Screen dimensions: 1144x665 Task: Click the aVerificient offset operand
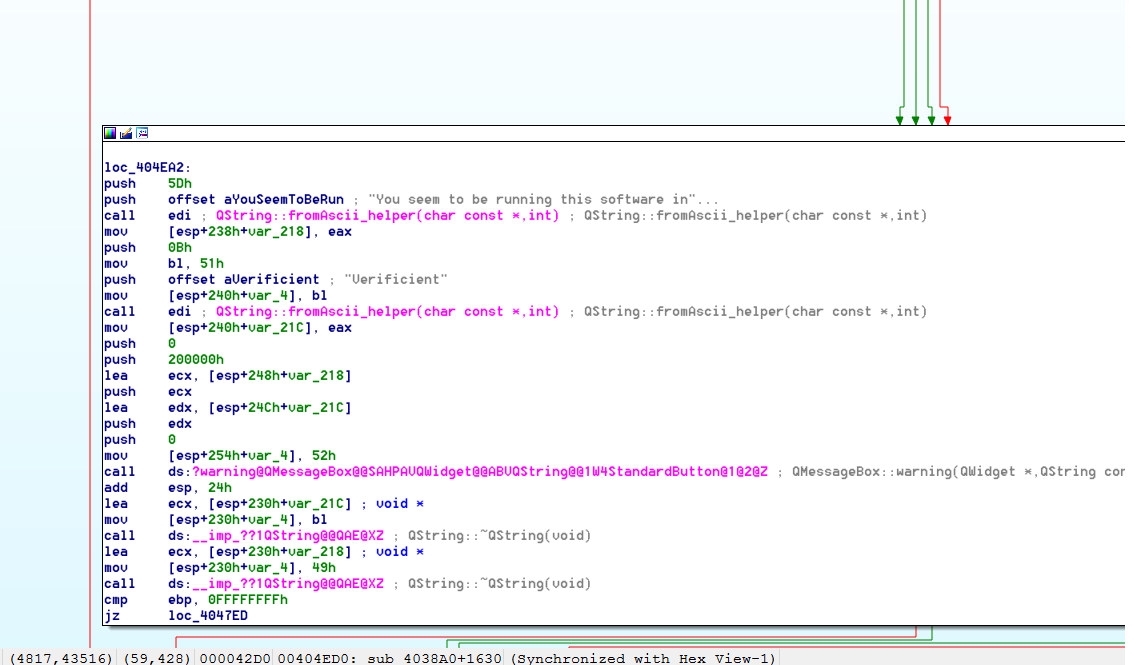point(271,280)
